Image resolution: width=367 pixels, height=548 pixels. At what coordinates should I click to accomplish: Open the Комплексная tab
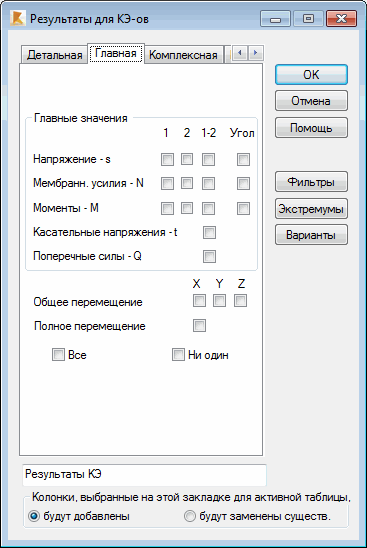(184, 55)
